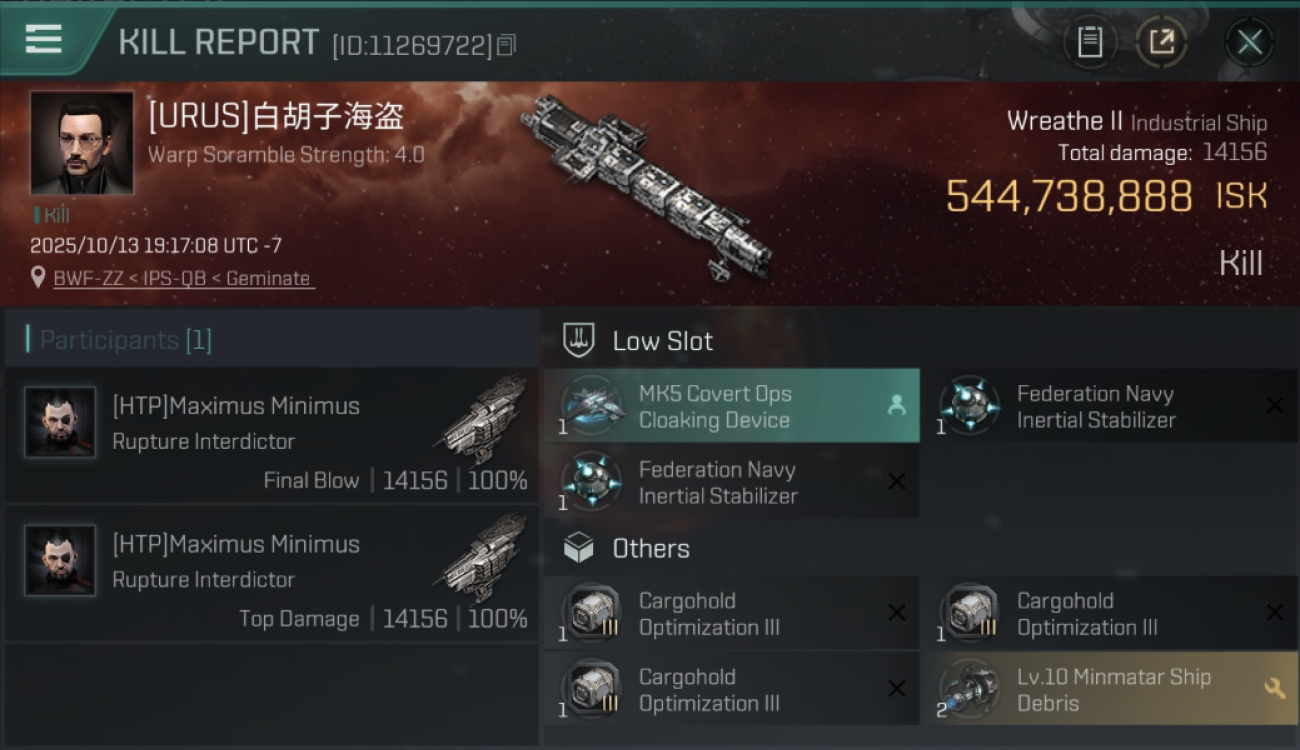Open Final Blow Maximus Minimus portrait
Viewport: 1300px width, 750px height.
pyautogui.click(x=61, y=423)
